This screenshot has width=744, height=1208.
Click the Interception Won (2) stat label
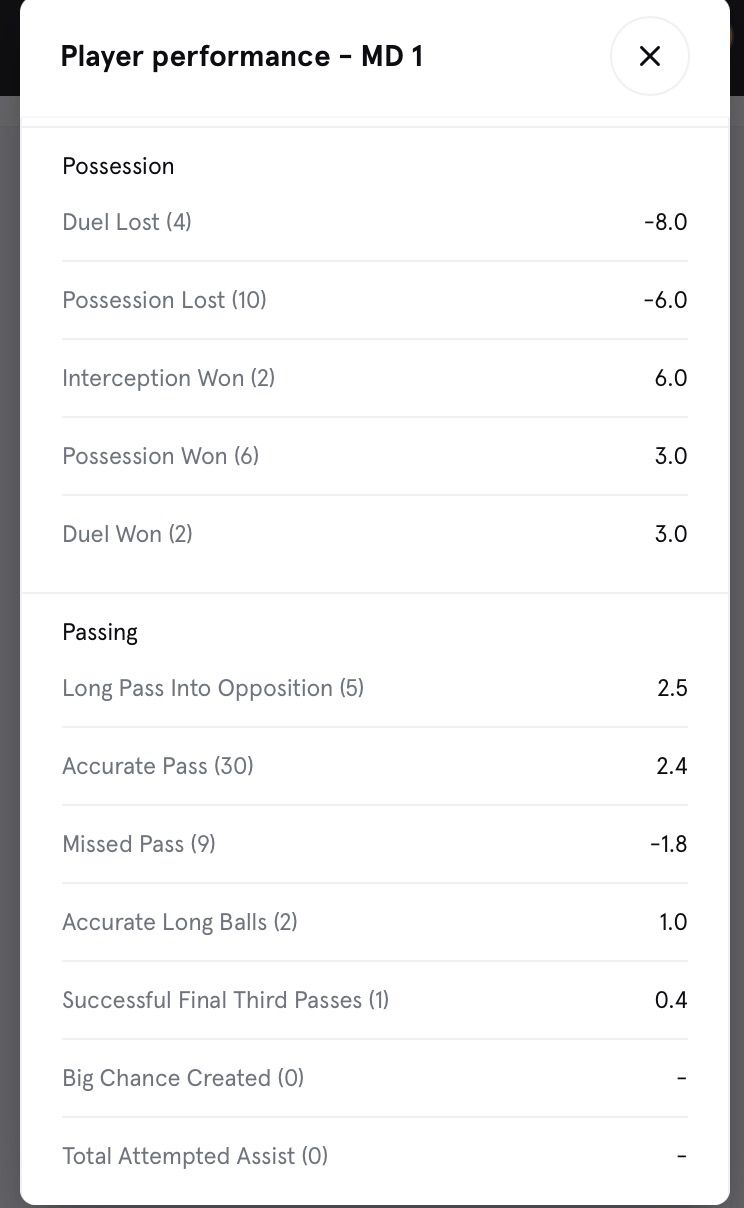click(x=168, y=378)
